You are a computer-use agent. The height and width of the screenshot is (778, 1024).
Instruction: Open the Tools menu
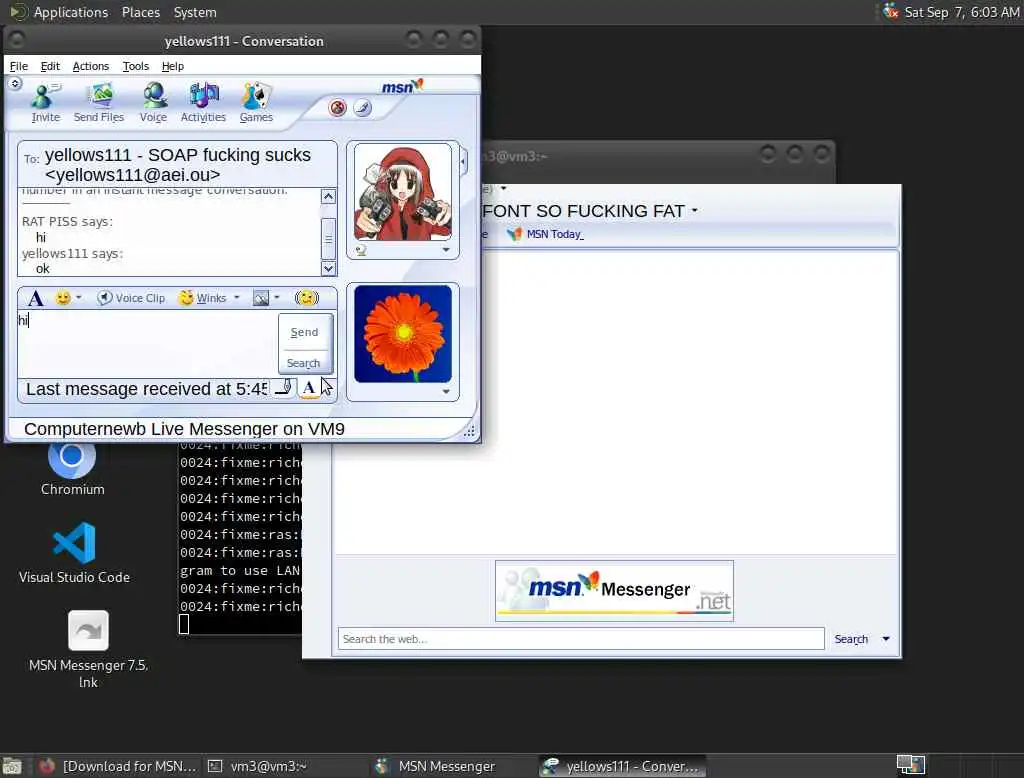point(135,66)
